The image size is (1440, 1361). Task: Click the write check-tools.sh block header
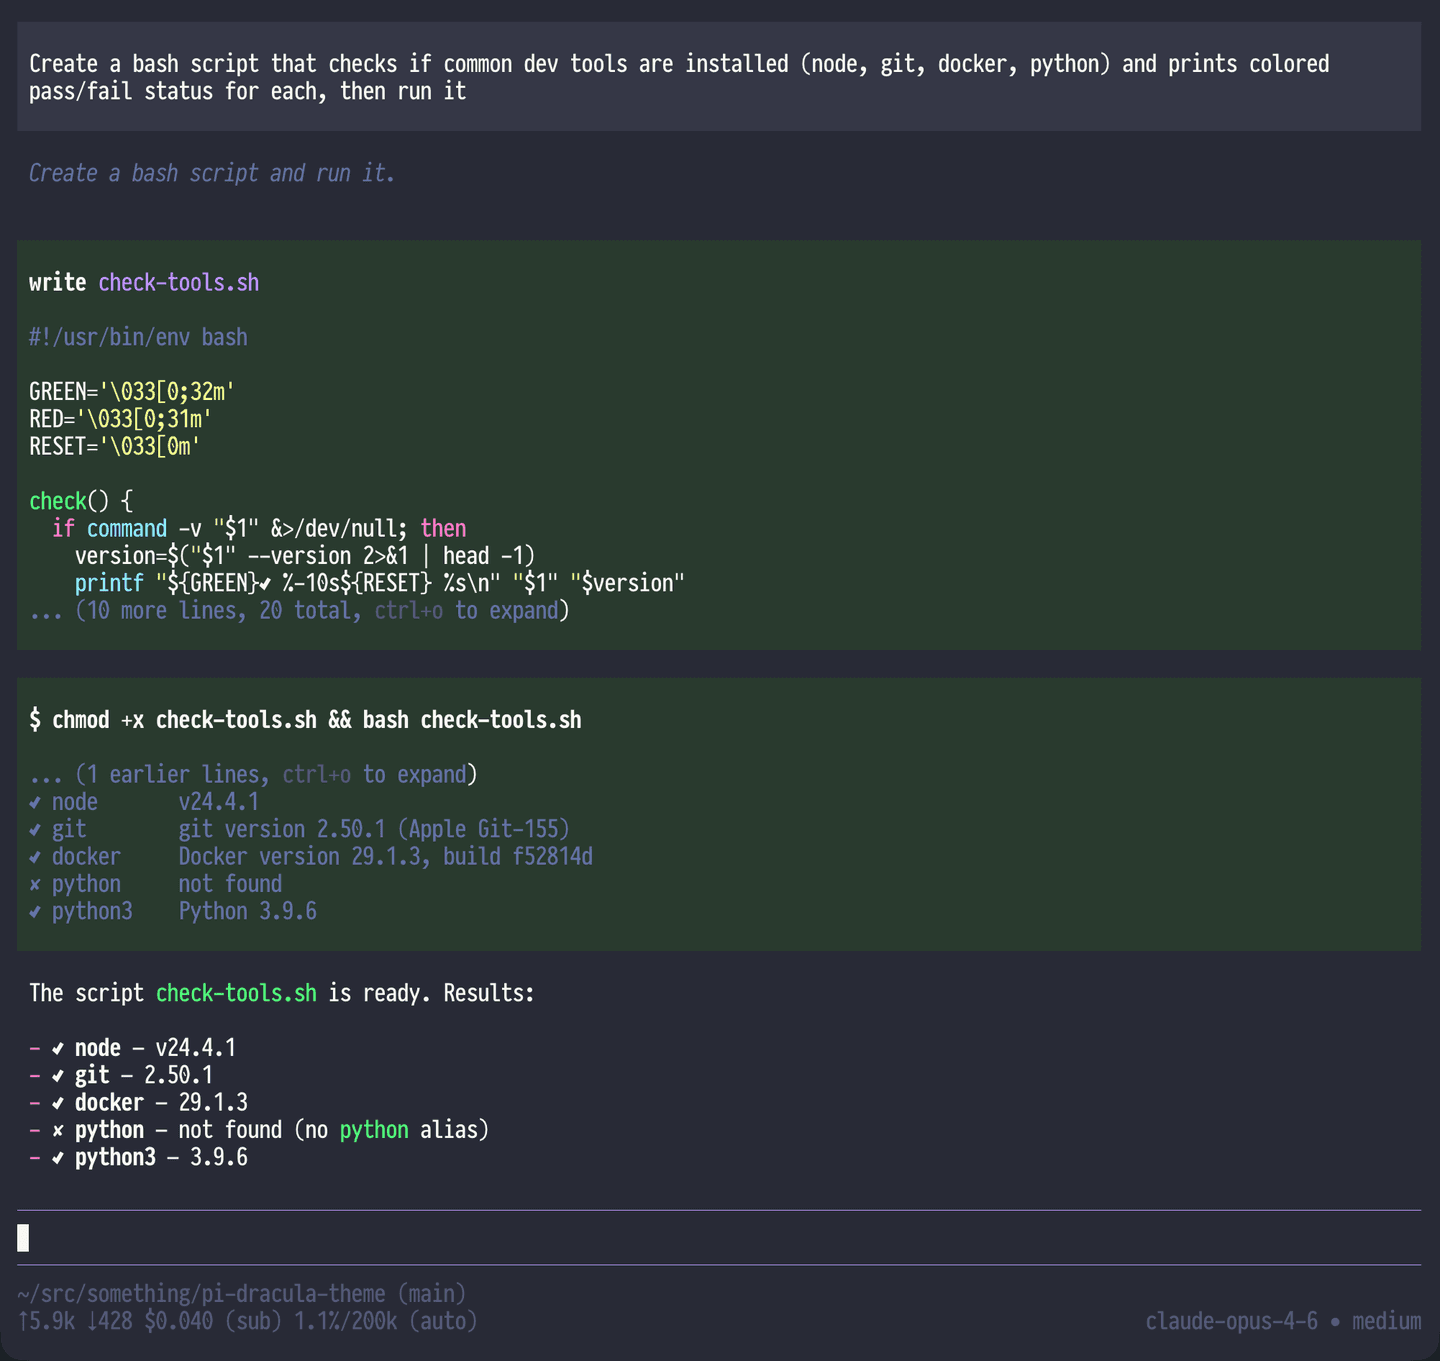pyautogui.click(x=143, y=282)
